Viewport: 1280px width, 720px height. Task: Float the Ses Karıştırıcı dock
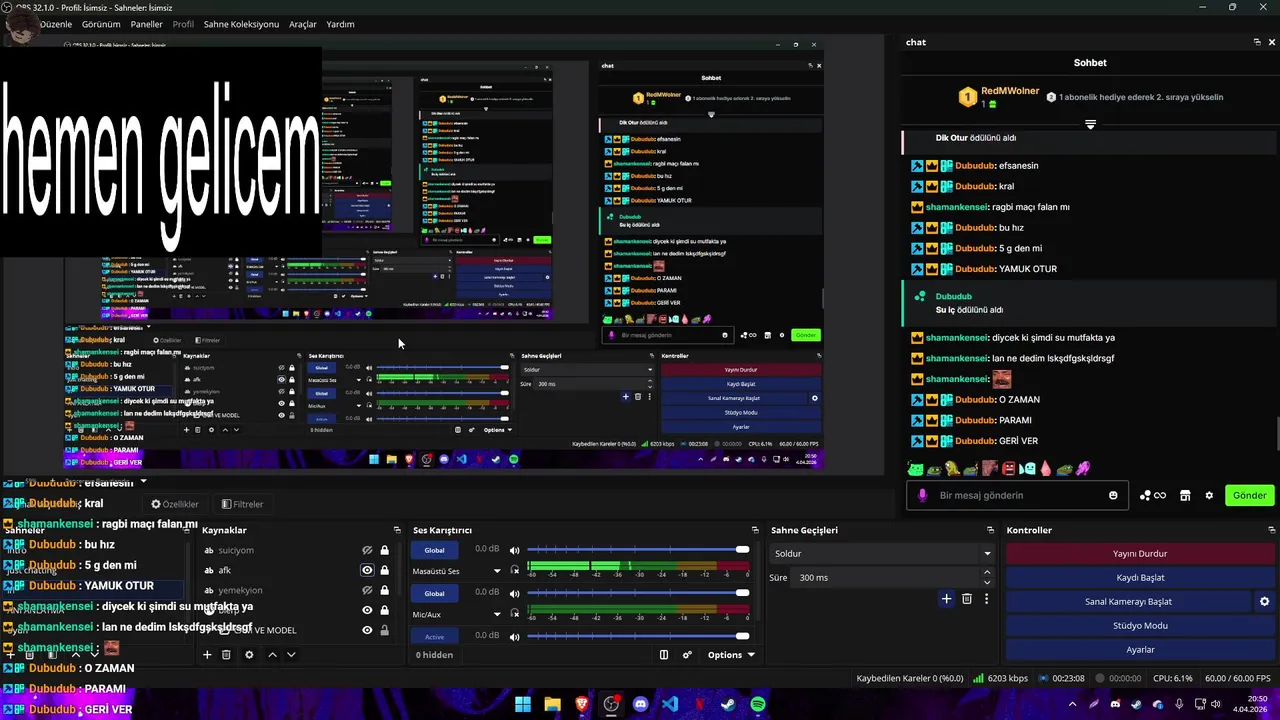[755, 530]
